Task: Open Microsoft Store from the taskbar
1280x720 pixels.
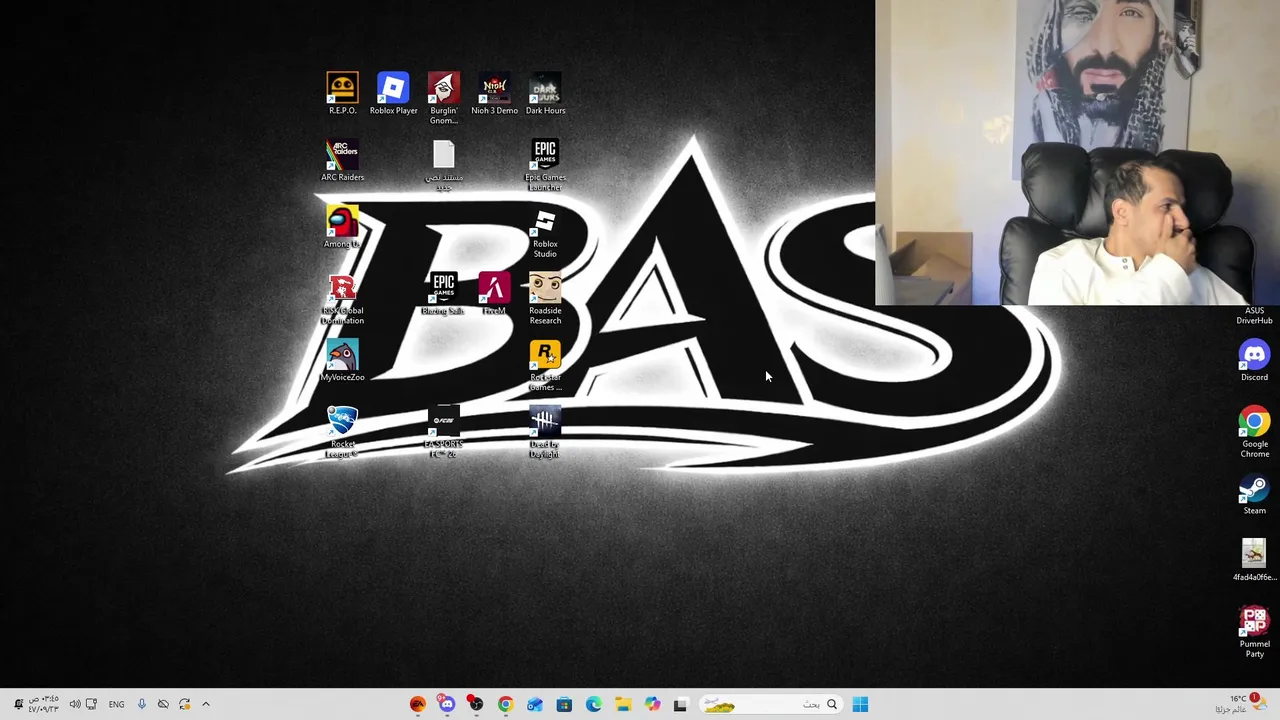Action: point(564,704)
